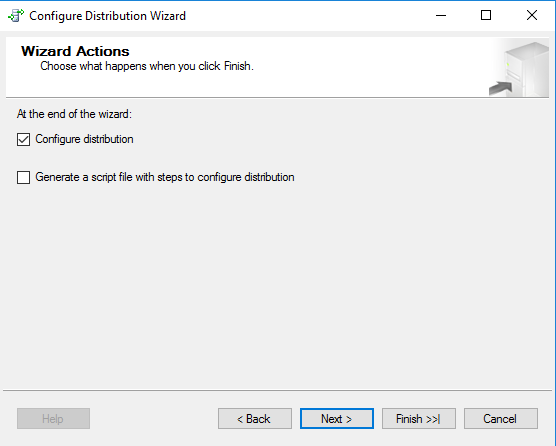Image resolution: width=556 pixels, height=446 pixels.
Task: Cancel the distribution wizard
Action: [x=501, y=419]
